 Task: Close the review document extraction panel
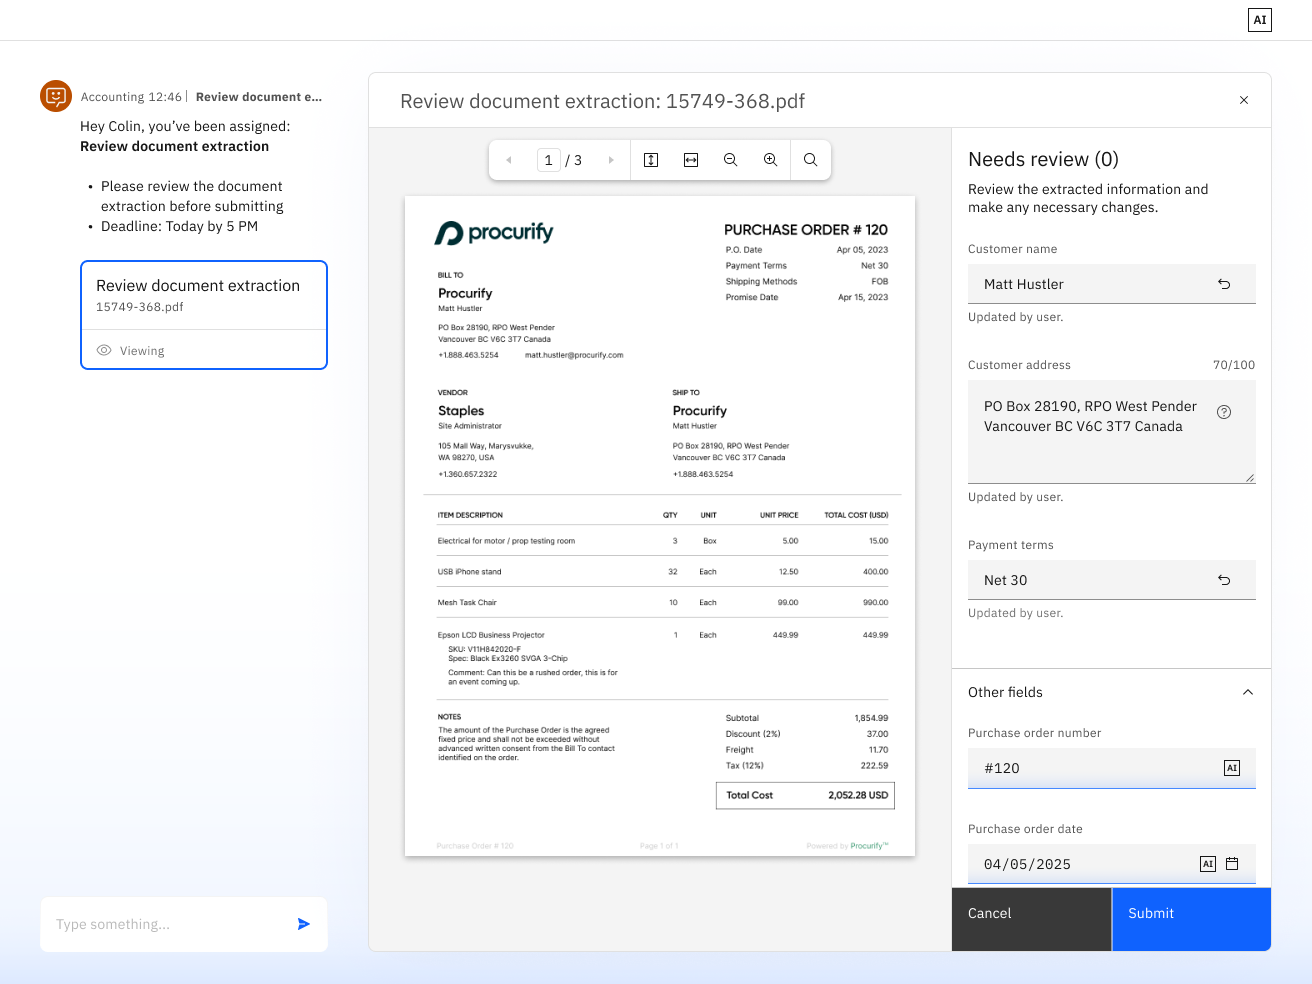tap(1244, 100)
